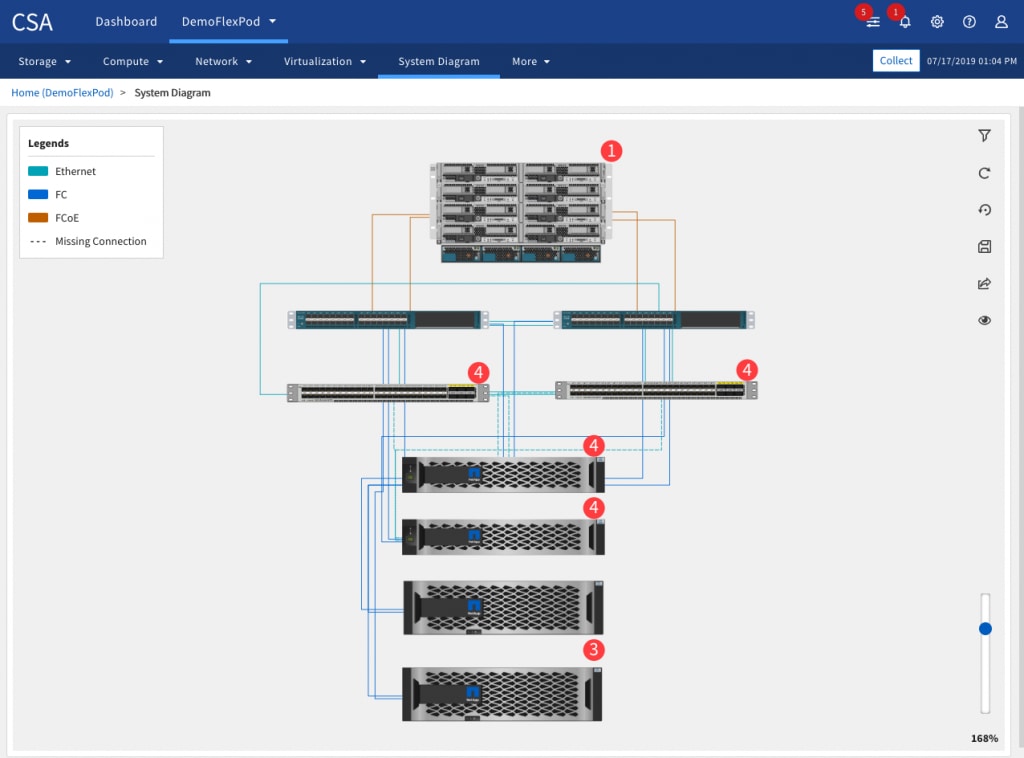The width and height of the screenshot is (1024, 758).
Task: Open the help question mark icon
Action: pyautogui.click(x=969, y=22)
